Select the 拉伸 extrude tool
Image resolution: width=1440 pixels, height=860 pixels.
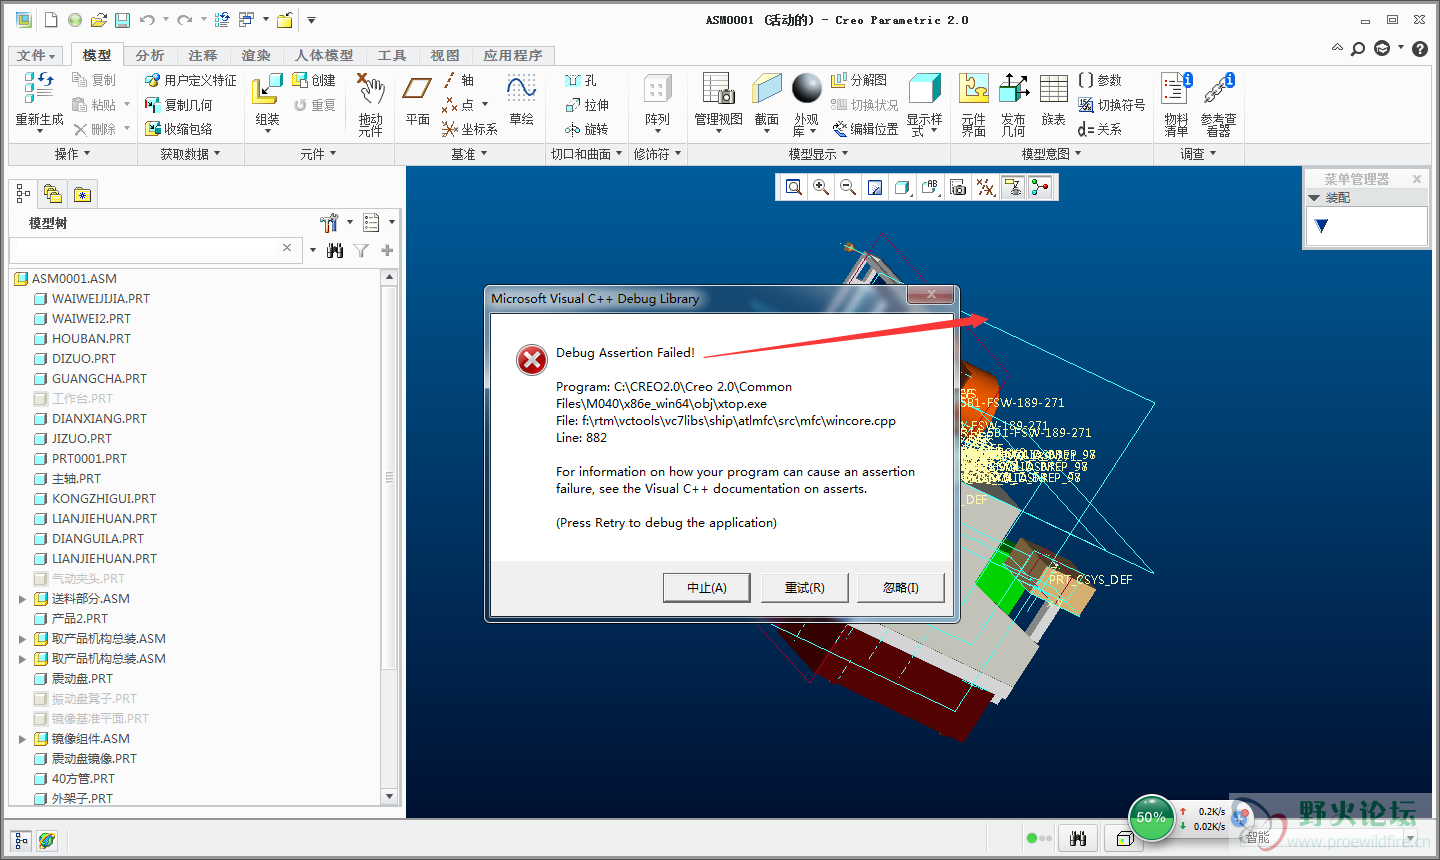[587, 105]
